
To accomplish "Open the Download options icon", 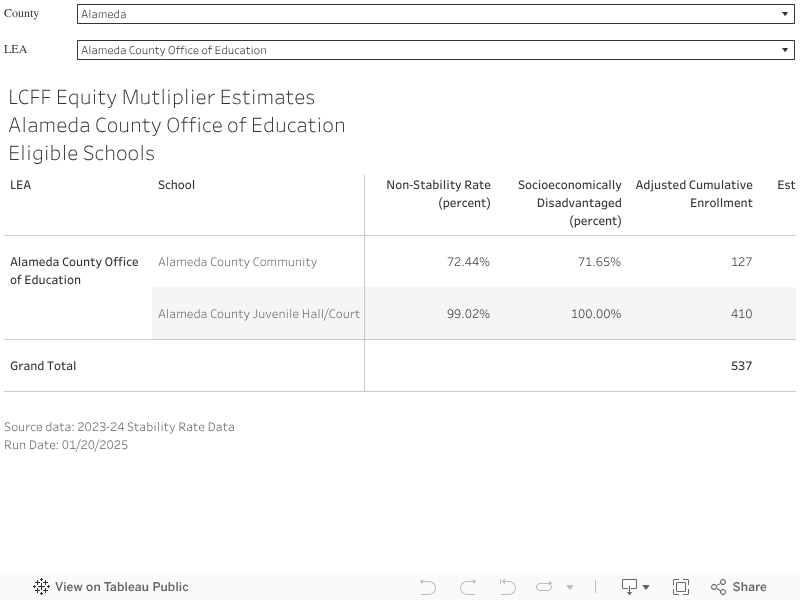I will pos(635,587).
